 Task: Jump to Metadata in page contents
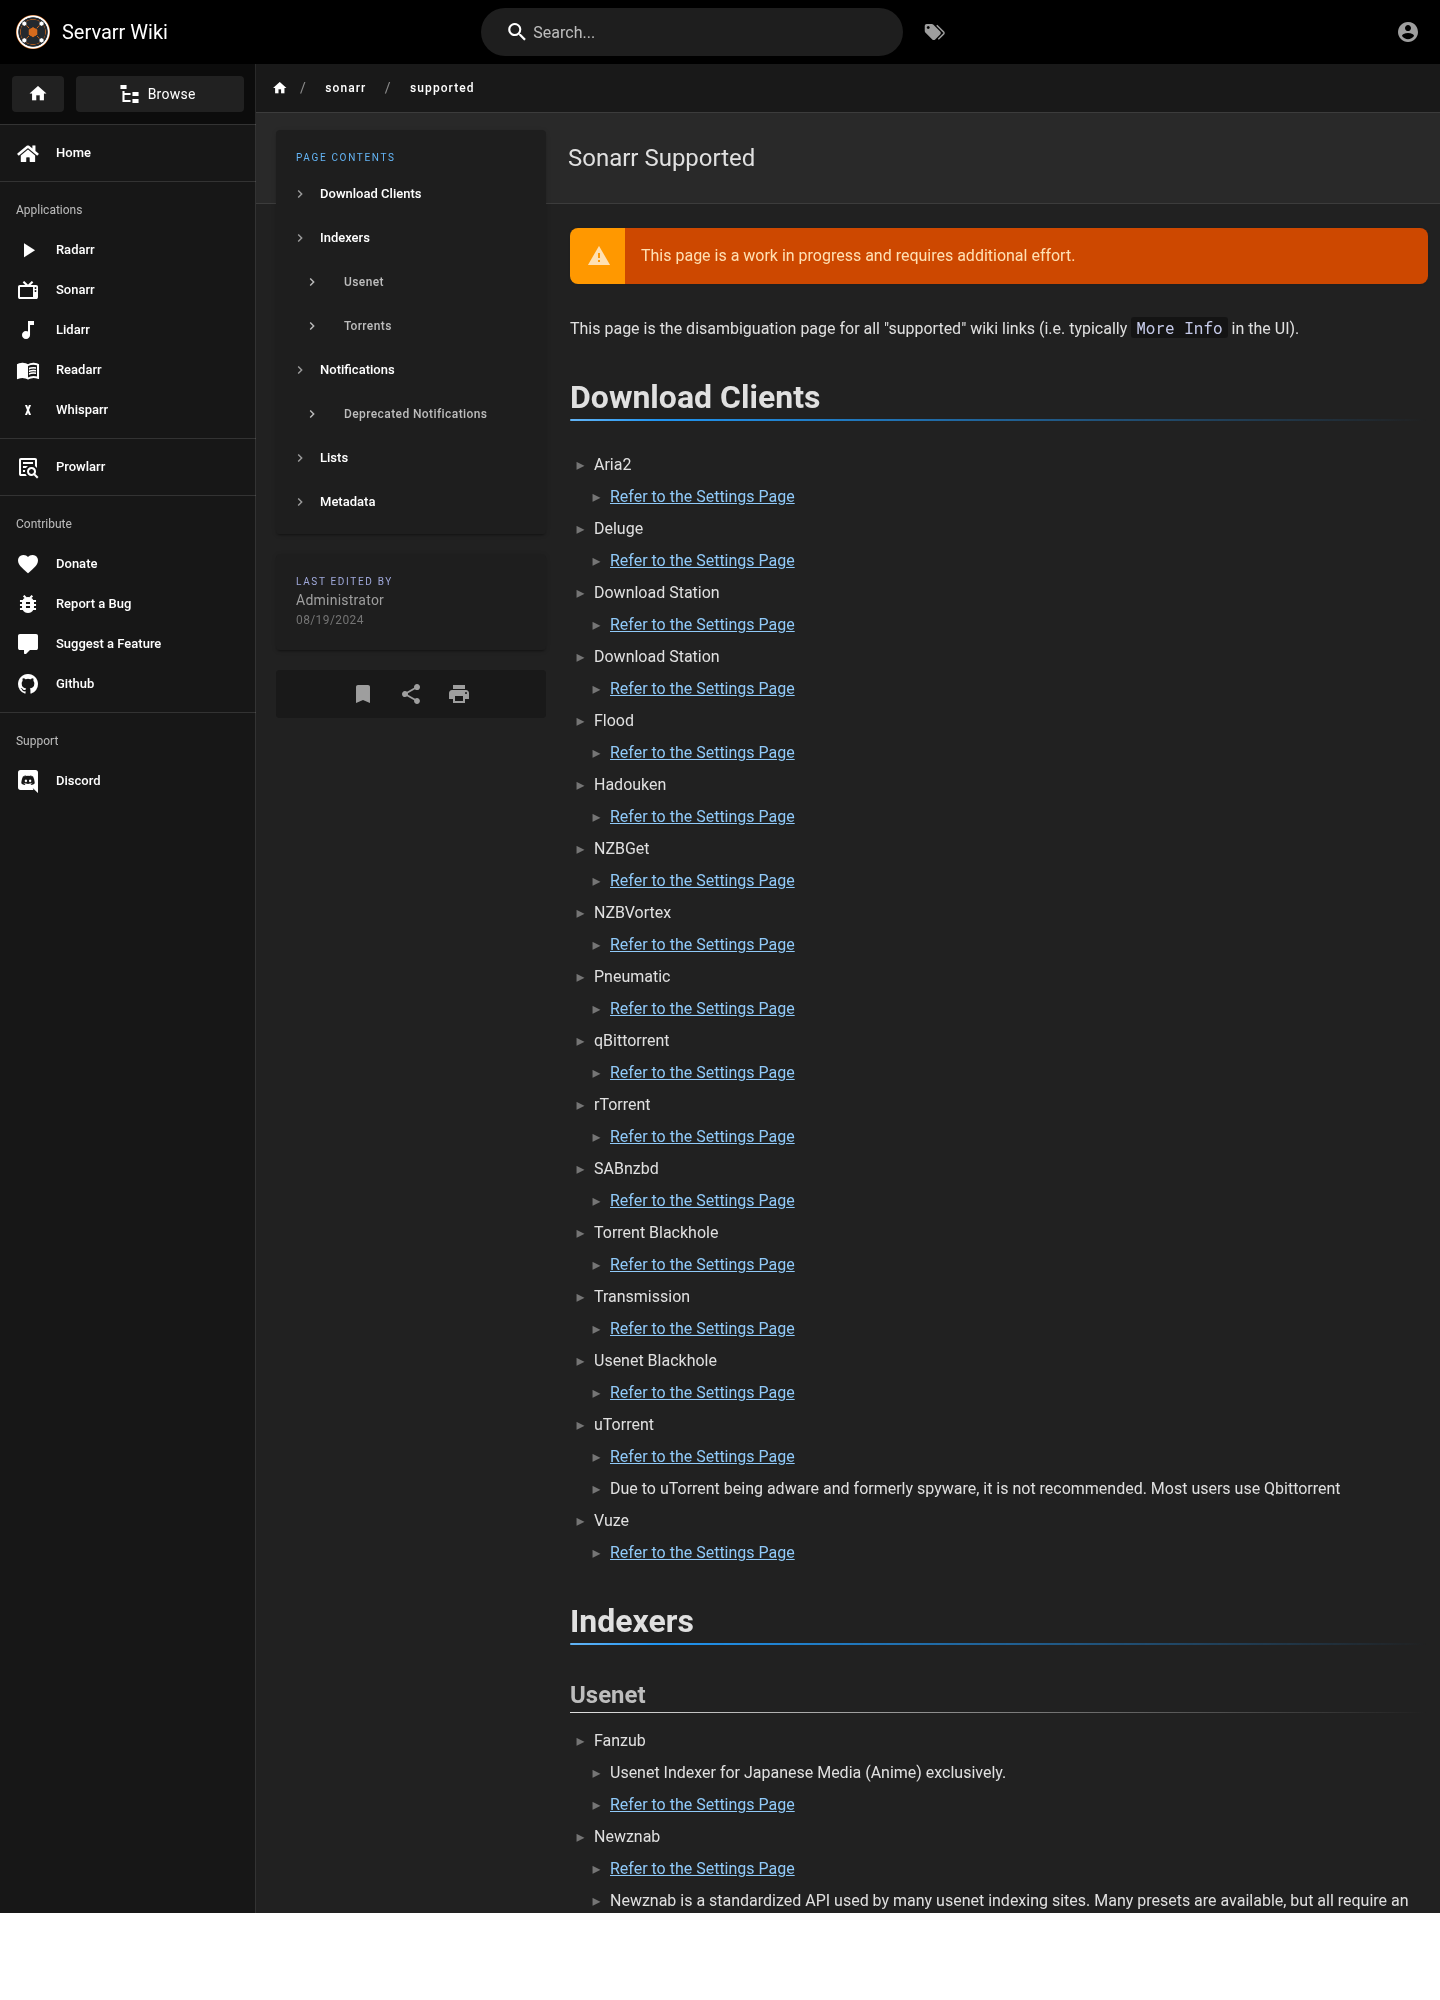348,502
